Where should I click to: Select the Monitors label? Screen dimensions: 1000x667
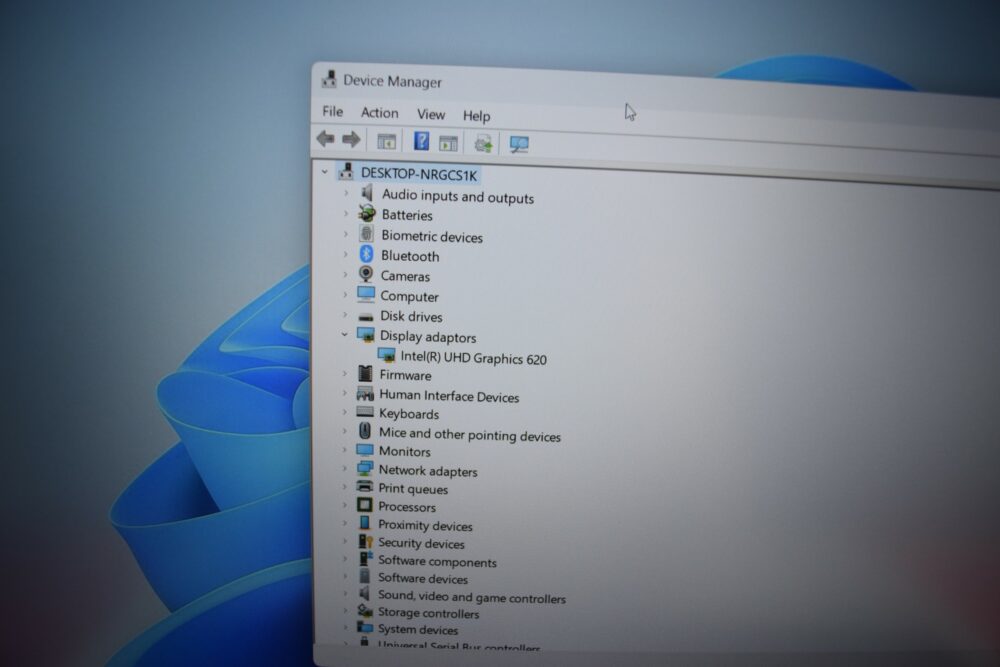point(404,451)
